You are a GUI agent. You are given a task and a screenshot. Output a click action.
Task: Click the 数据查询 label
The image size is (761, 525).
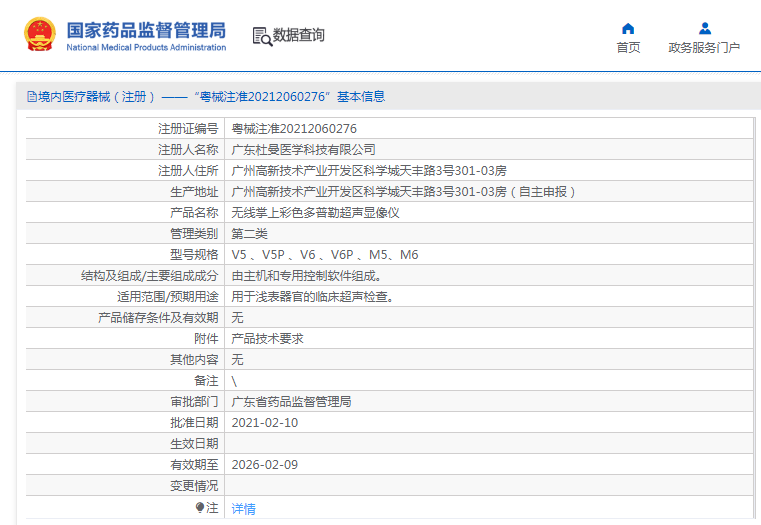tap(298, 35)
